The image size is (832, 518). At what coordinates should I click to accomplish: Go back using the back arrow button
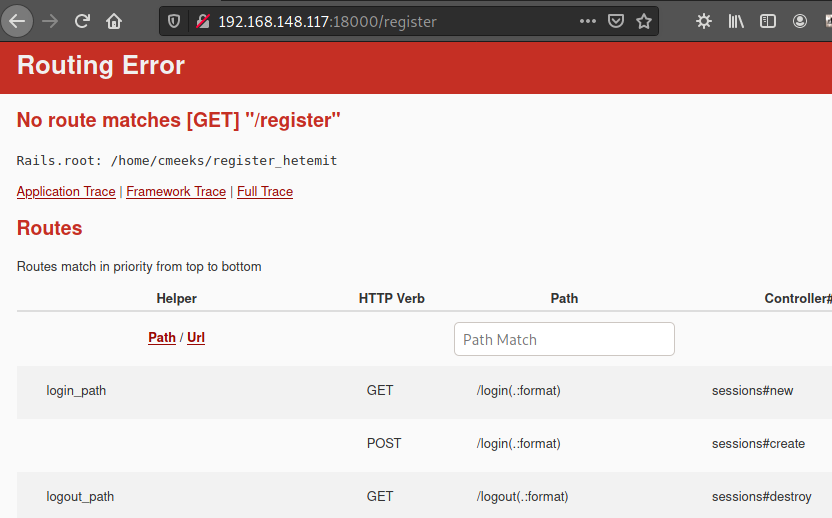point(17,21)
